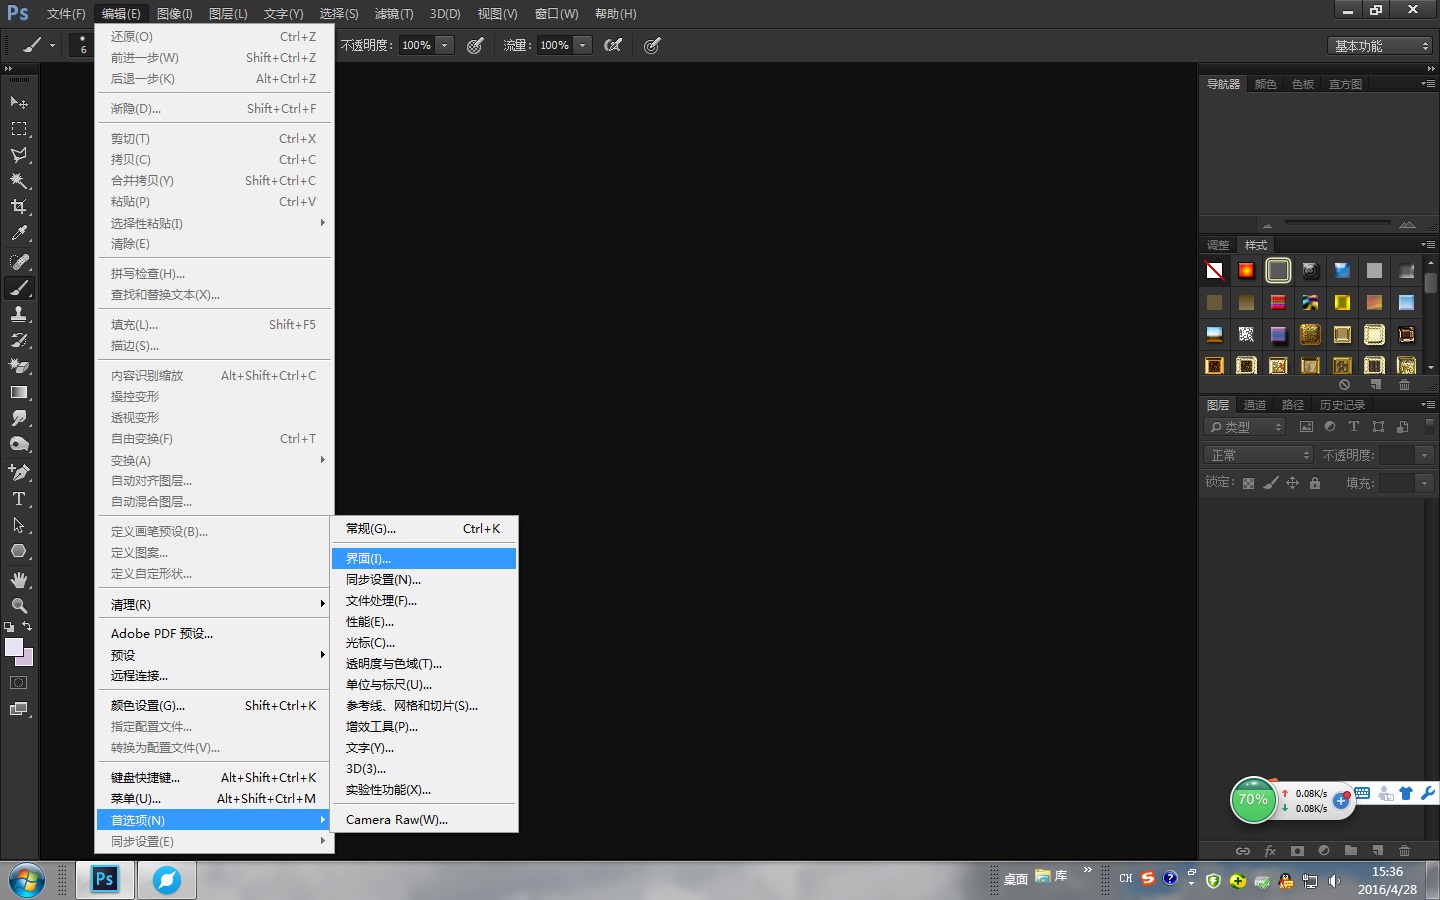Toggle lock position icon
Image resolution: width=1440 pixels, height=900 pixels.
(1292, 483)
